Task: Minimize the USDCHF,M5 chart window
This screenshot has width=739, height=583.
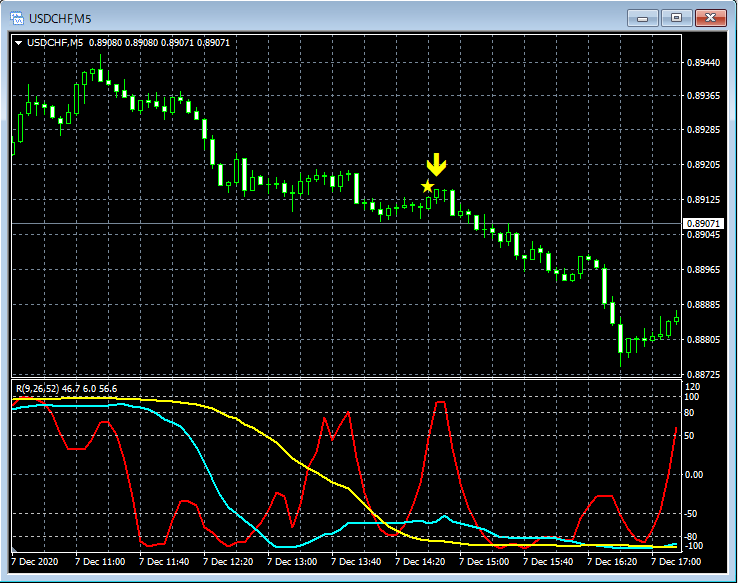Action: 646,17
